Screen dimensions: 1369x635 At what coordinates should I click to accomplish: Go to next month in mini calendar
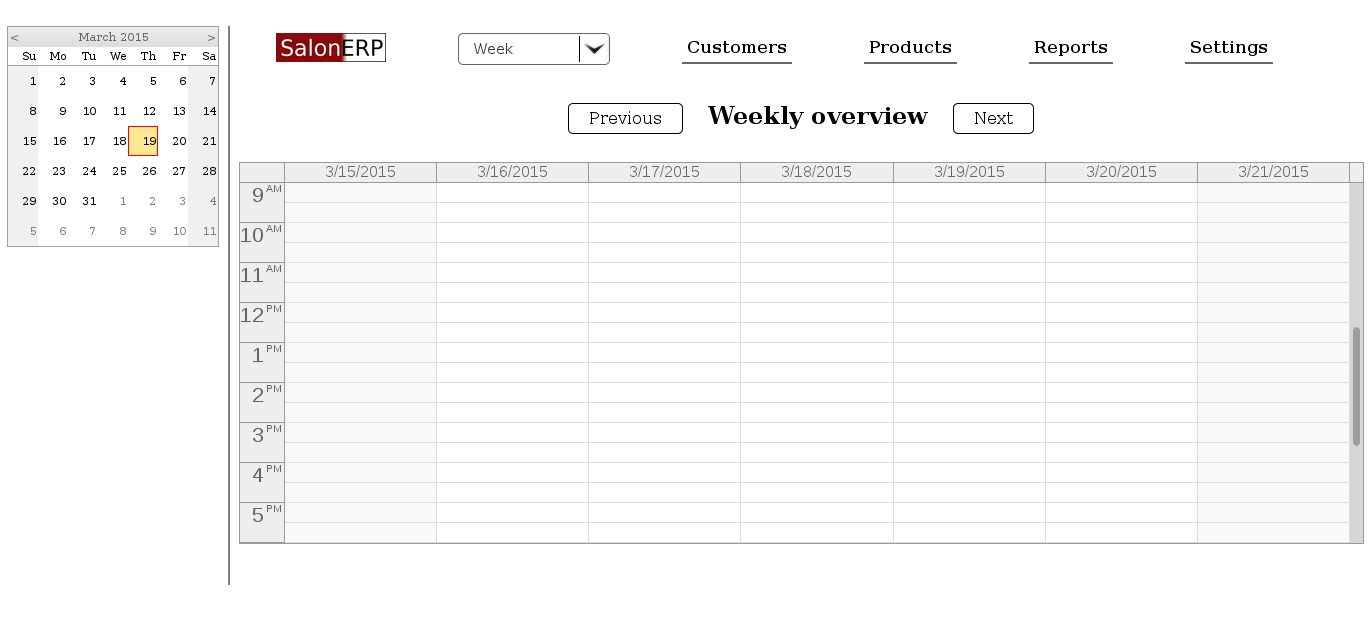[209, 36]
